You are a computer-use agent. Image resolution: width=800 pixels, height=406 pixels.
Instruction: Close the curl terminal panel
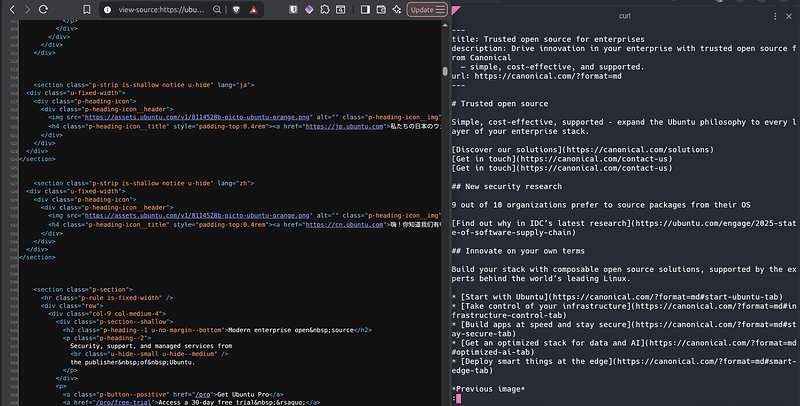point(789,16)
